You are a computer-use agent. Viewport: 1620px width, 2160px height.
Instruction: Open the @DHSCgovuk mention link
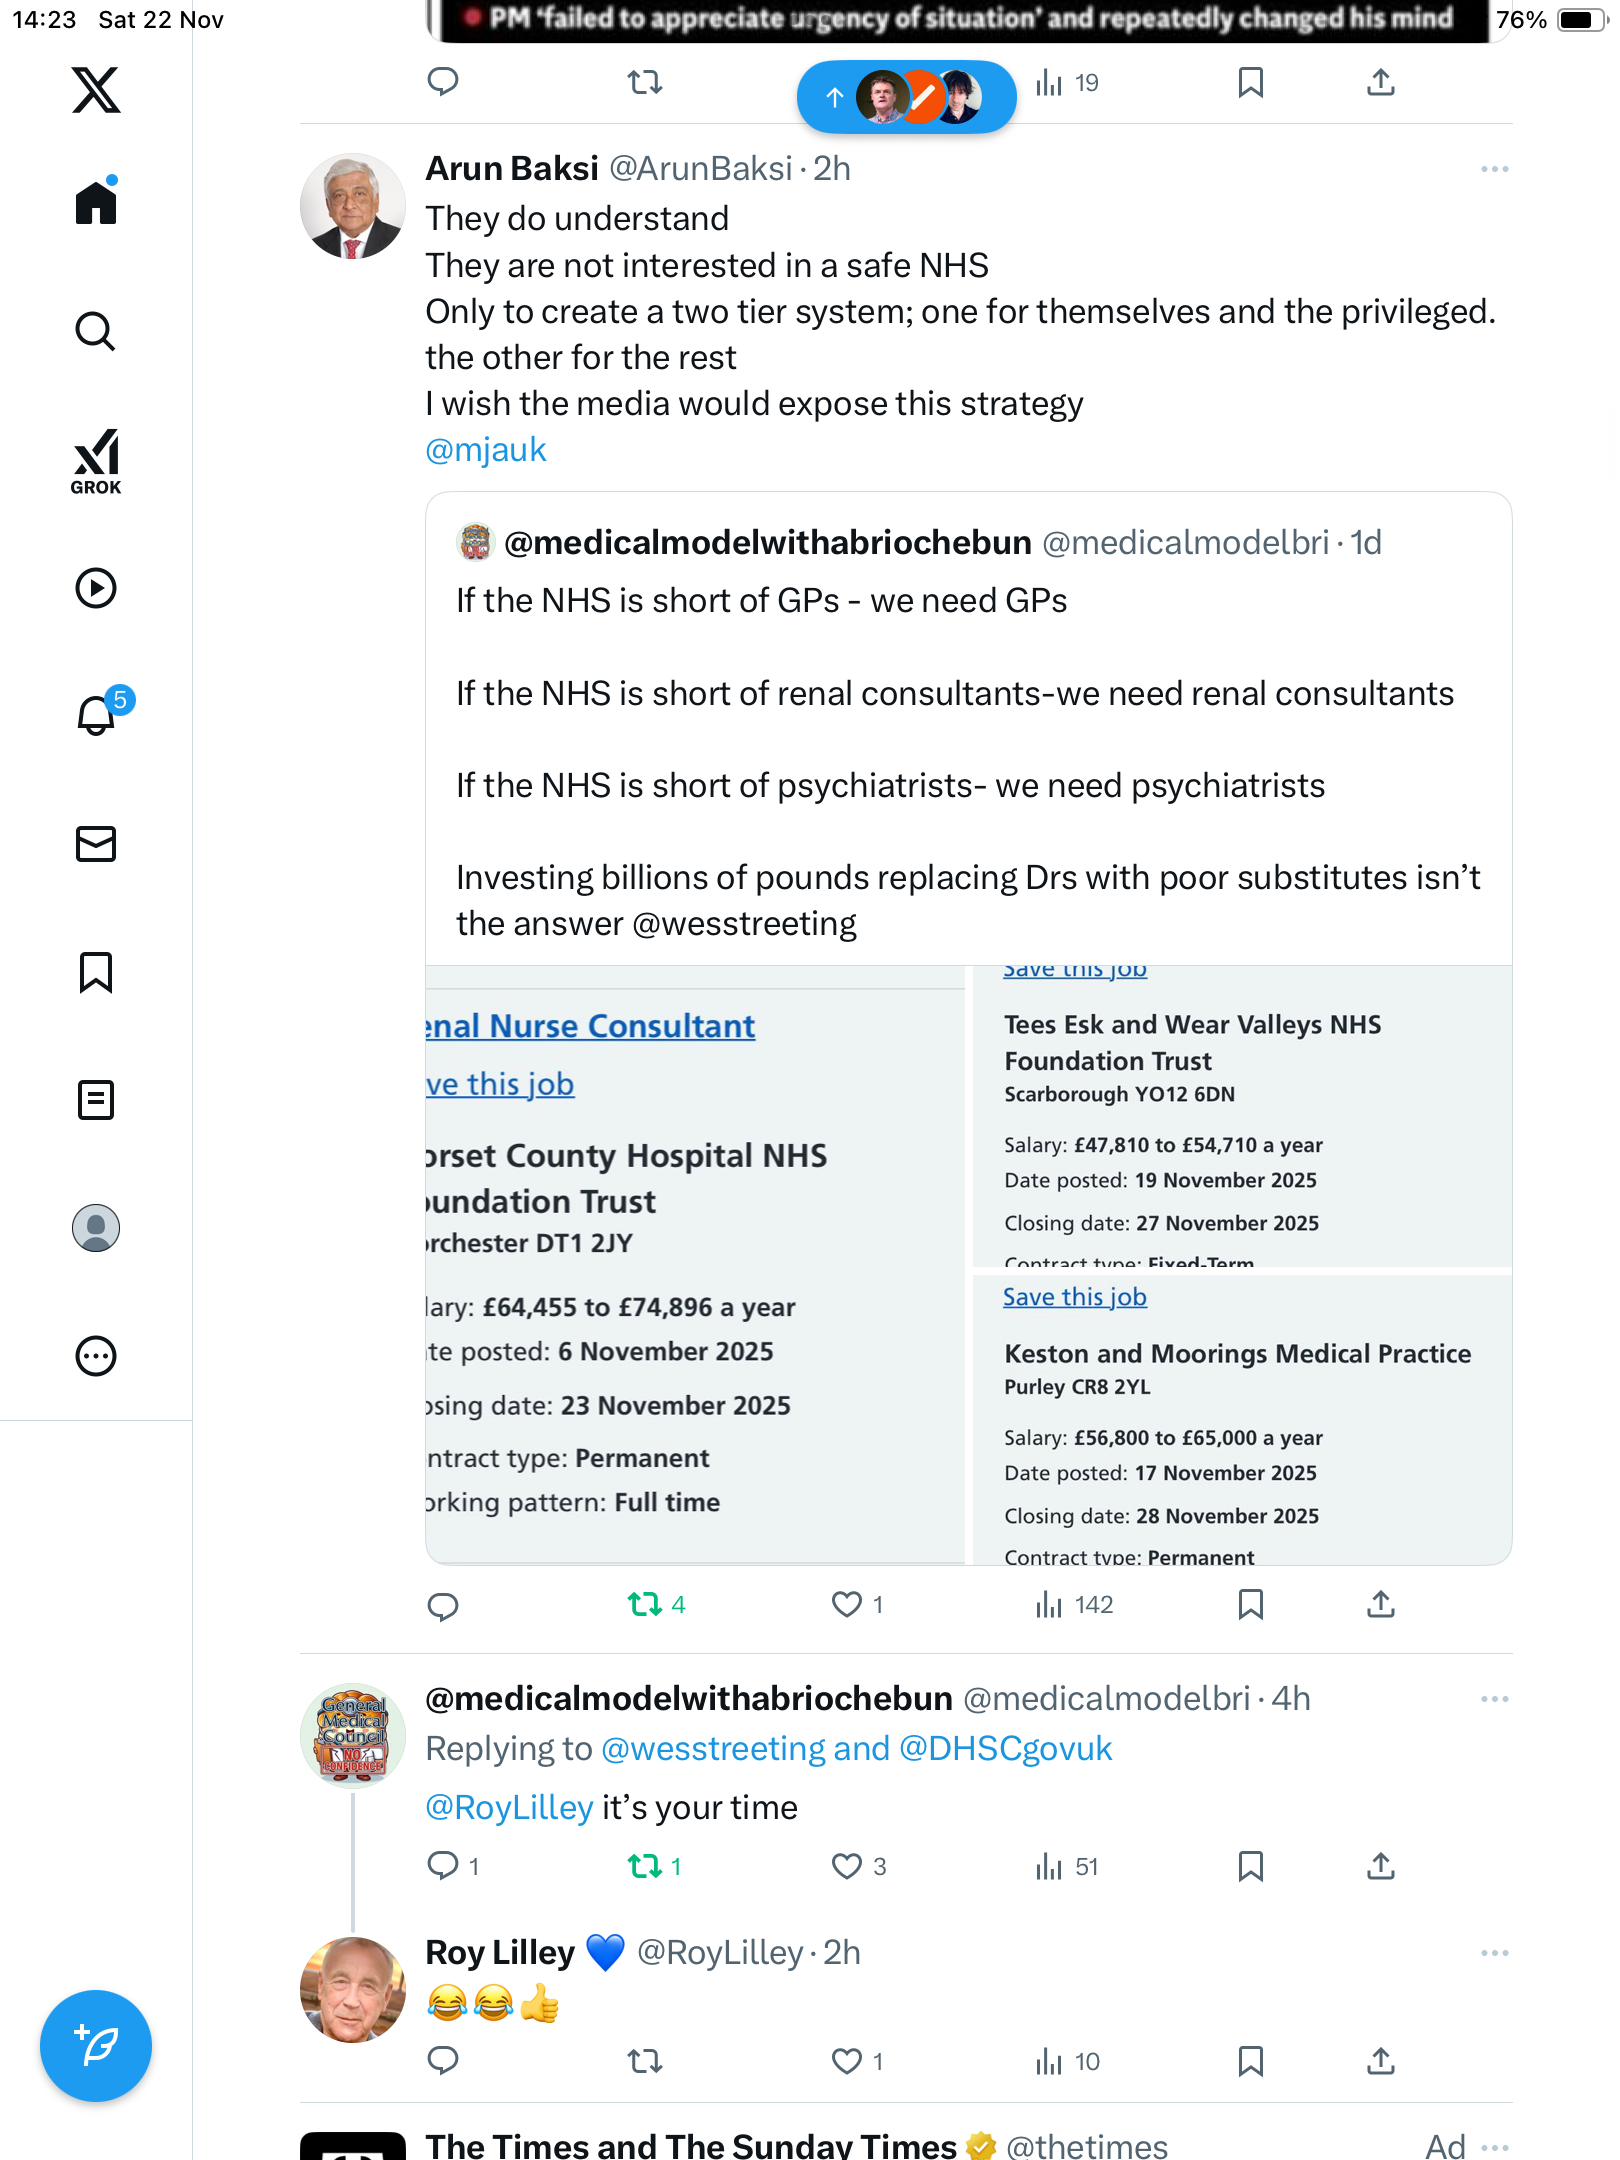click(x=1005, y=1749)
